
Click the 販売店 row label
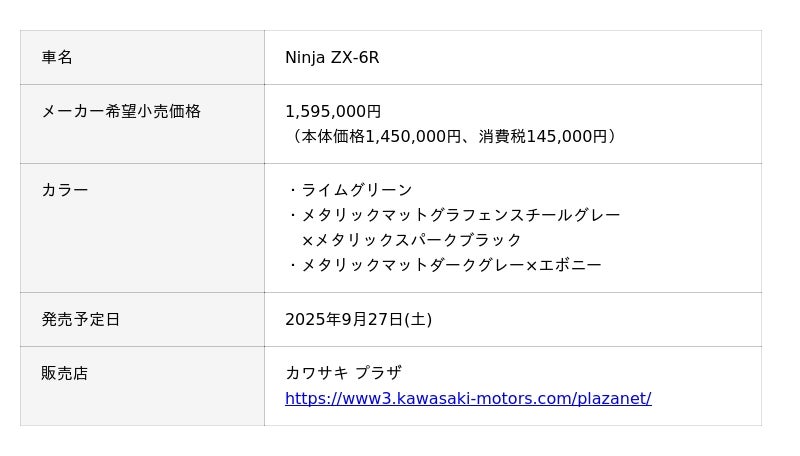click(x=65, y=373)
